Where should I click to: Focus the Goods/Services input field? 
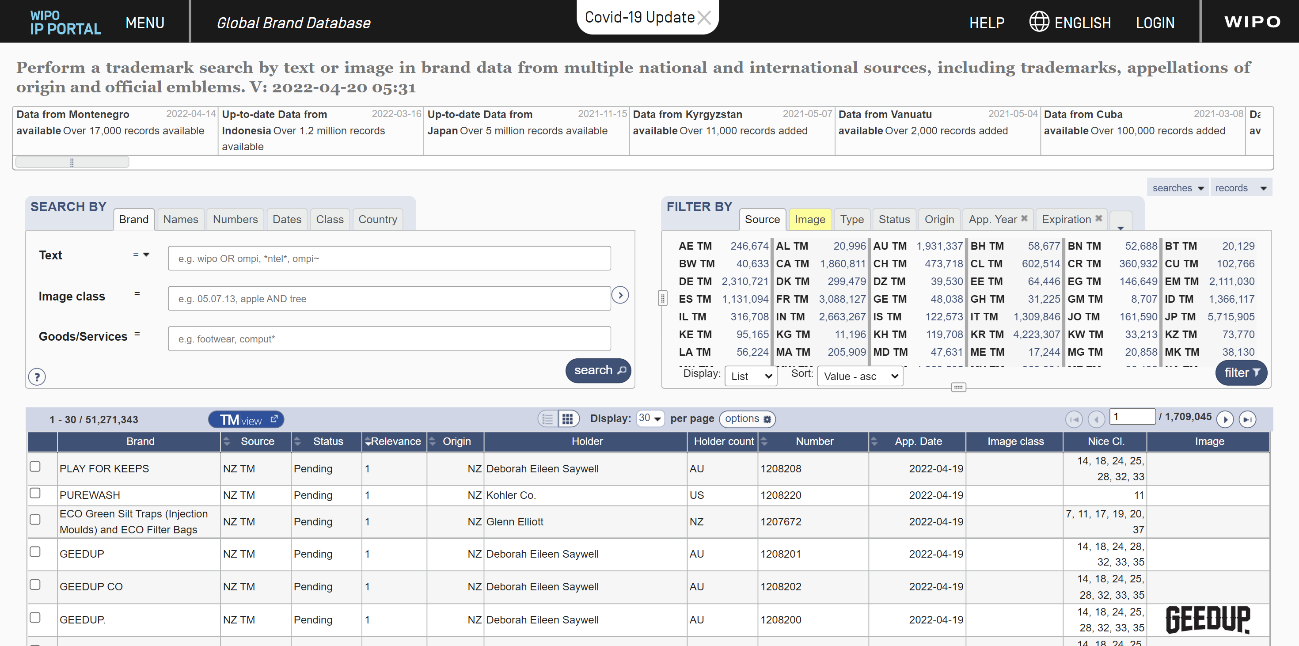pyautogui.click(x=389, y=338)
